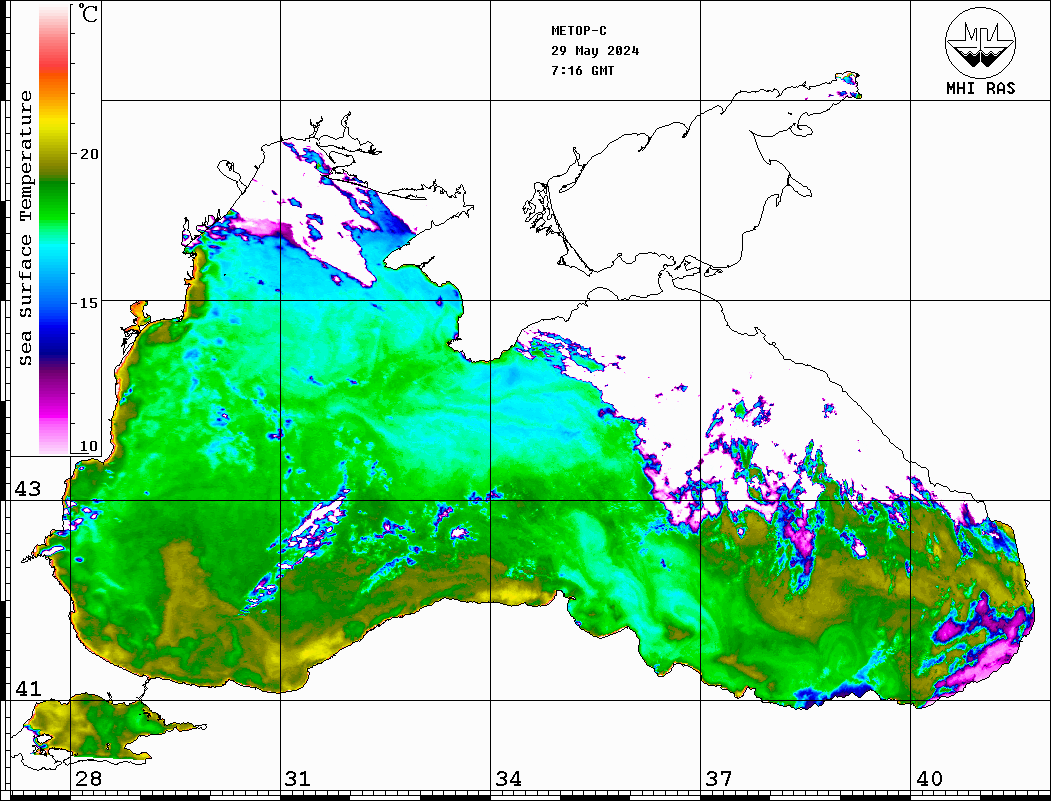Click longitude label '31'

coord(298,779)
